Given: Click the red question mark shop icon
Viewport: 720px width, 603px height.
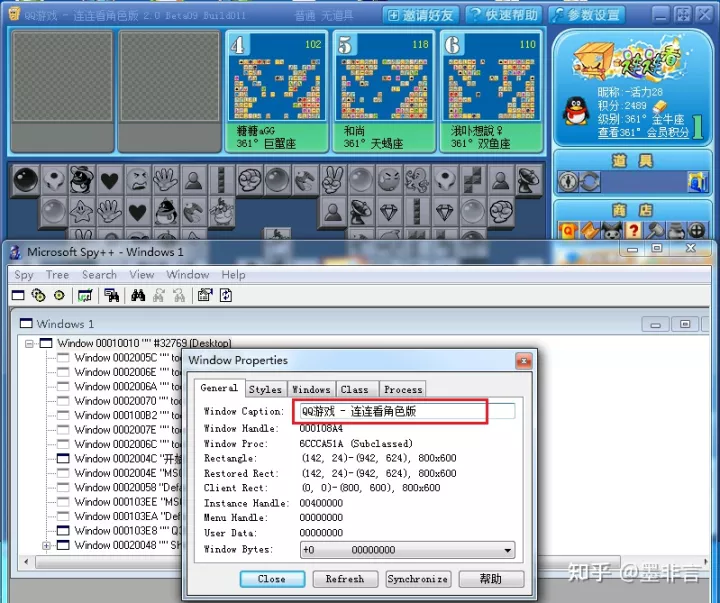Looking at the screenshot, I should (634, 230).
